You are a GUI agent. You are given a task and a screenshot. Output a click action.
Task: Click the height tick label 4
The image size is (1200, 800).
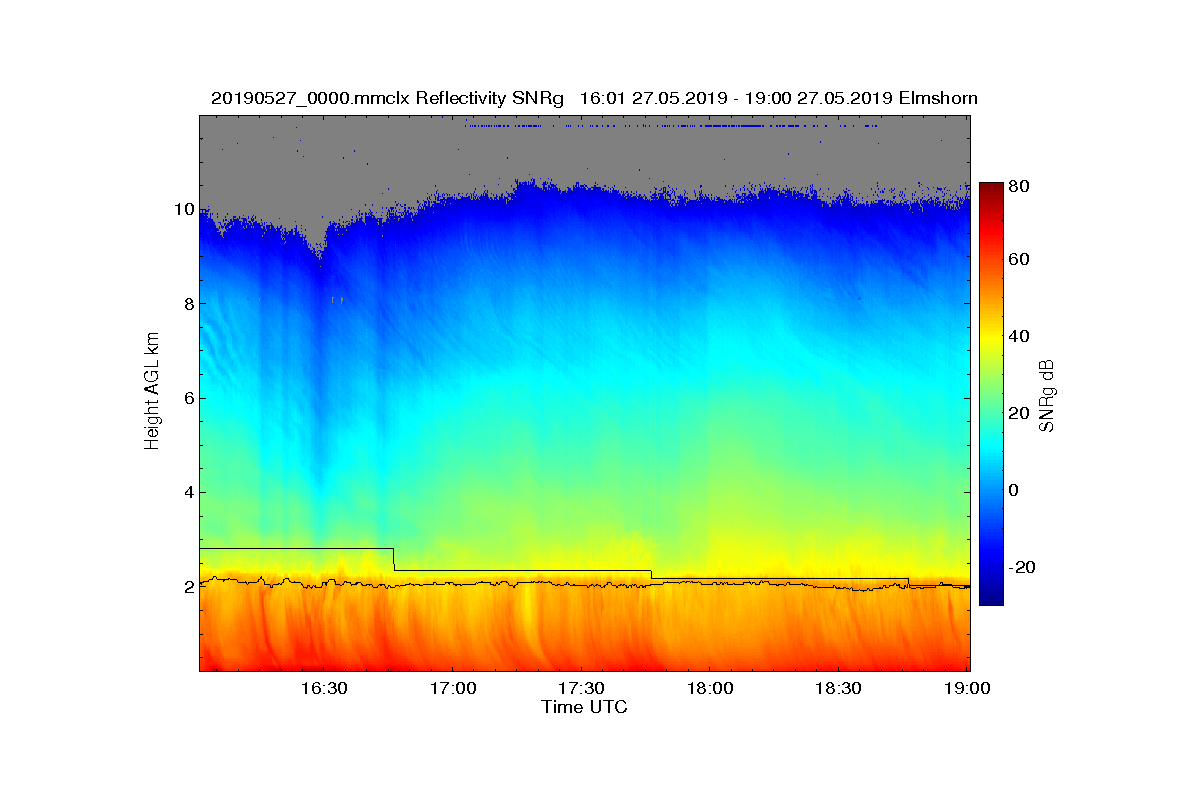[x=189, y=492]
